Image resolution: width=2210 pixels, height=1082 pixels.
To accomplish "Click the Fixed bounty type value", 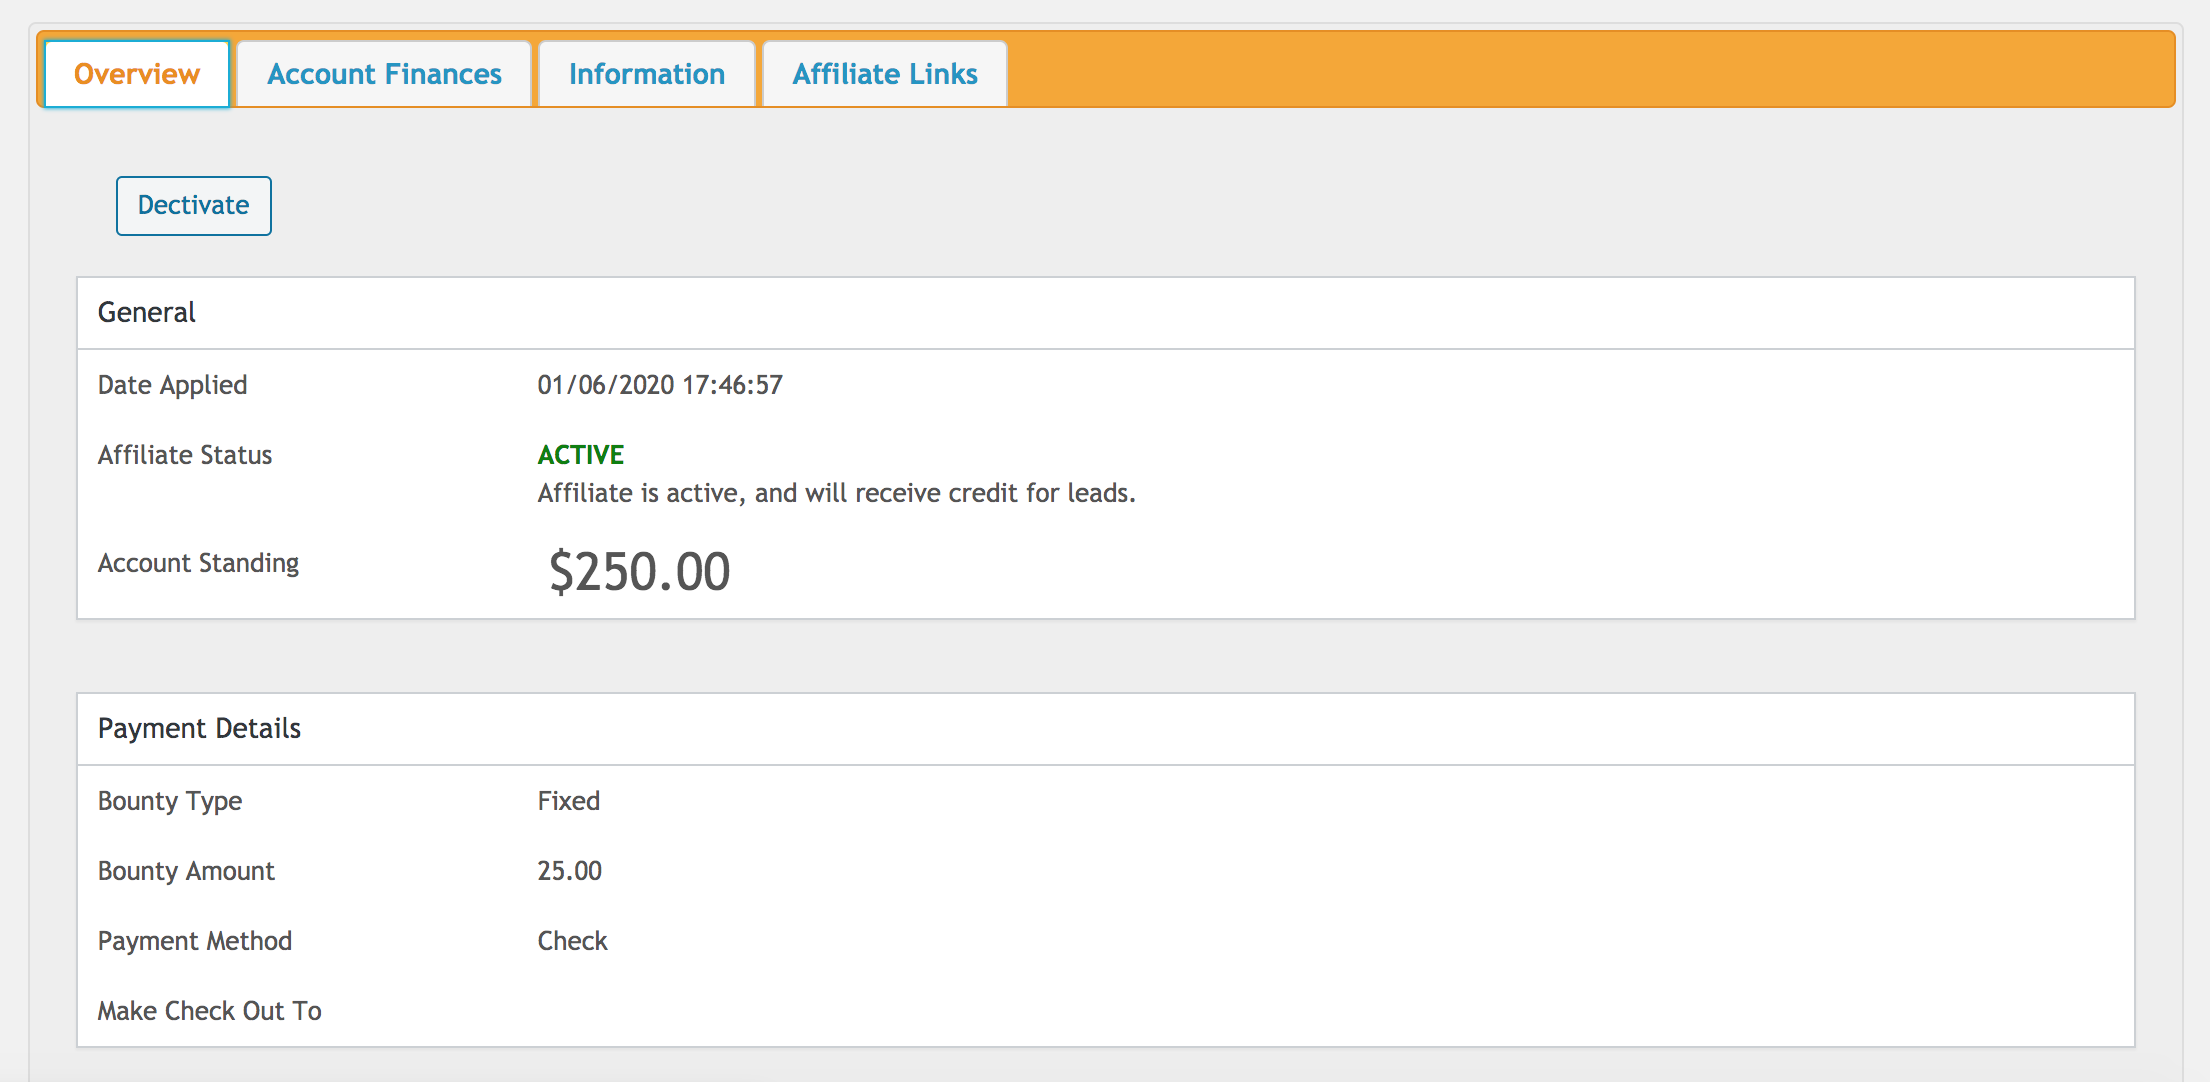I will (568, 801).
